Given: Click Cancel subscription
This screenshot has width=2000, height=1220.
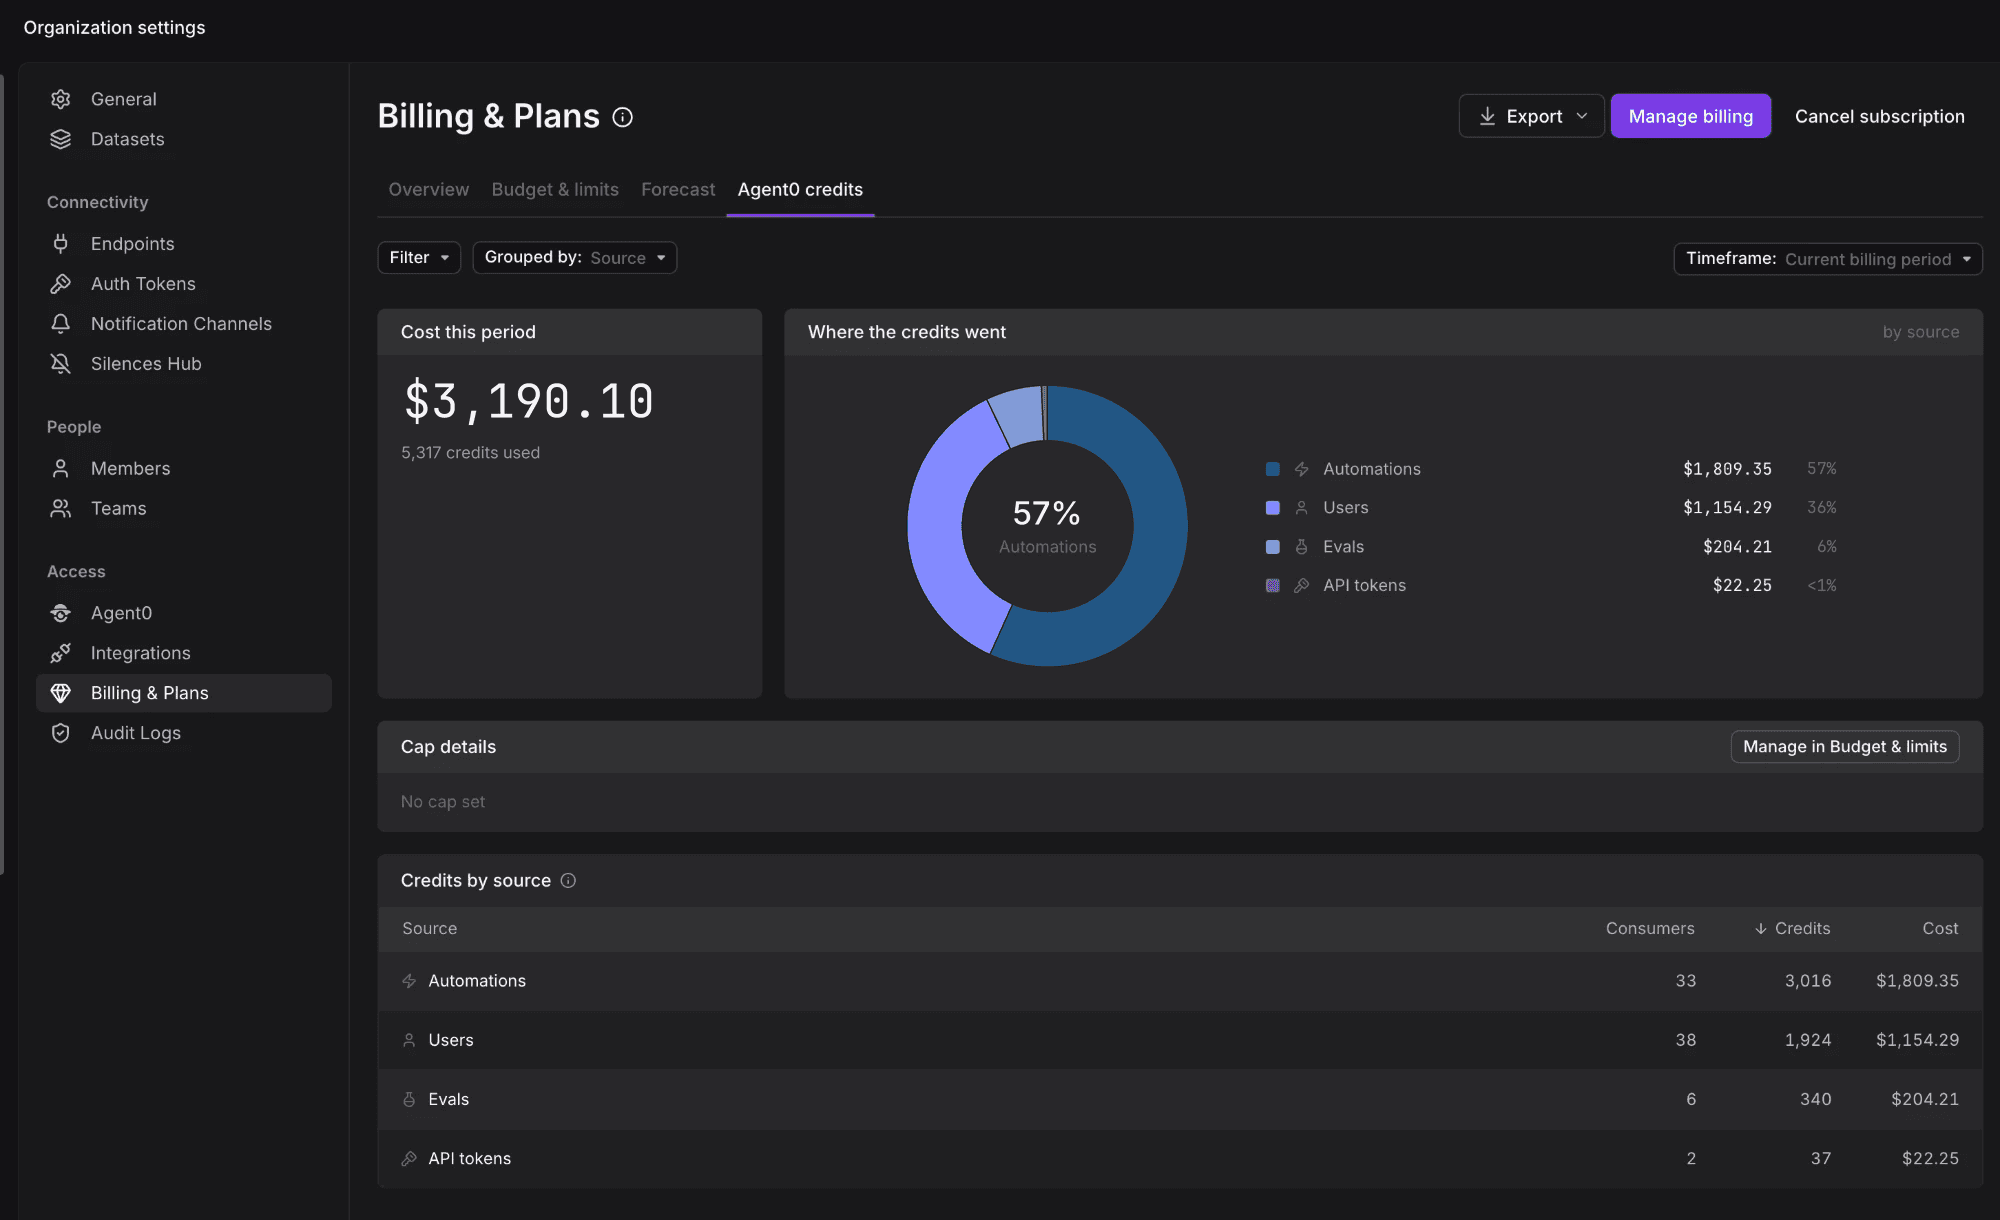Looking at the screenshot, I should point(1880,116).
